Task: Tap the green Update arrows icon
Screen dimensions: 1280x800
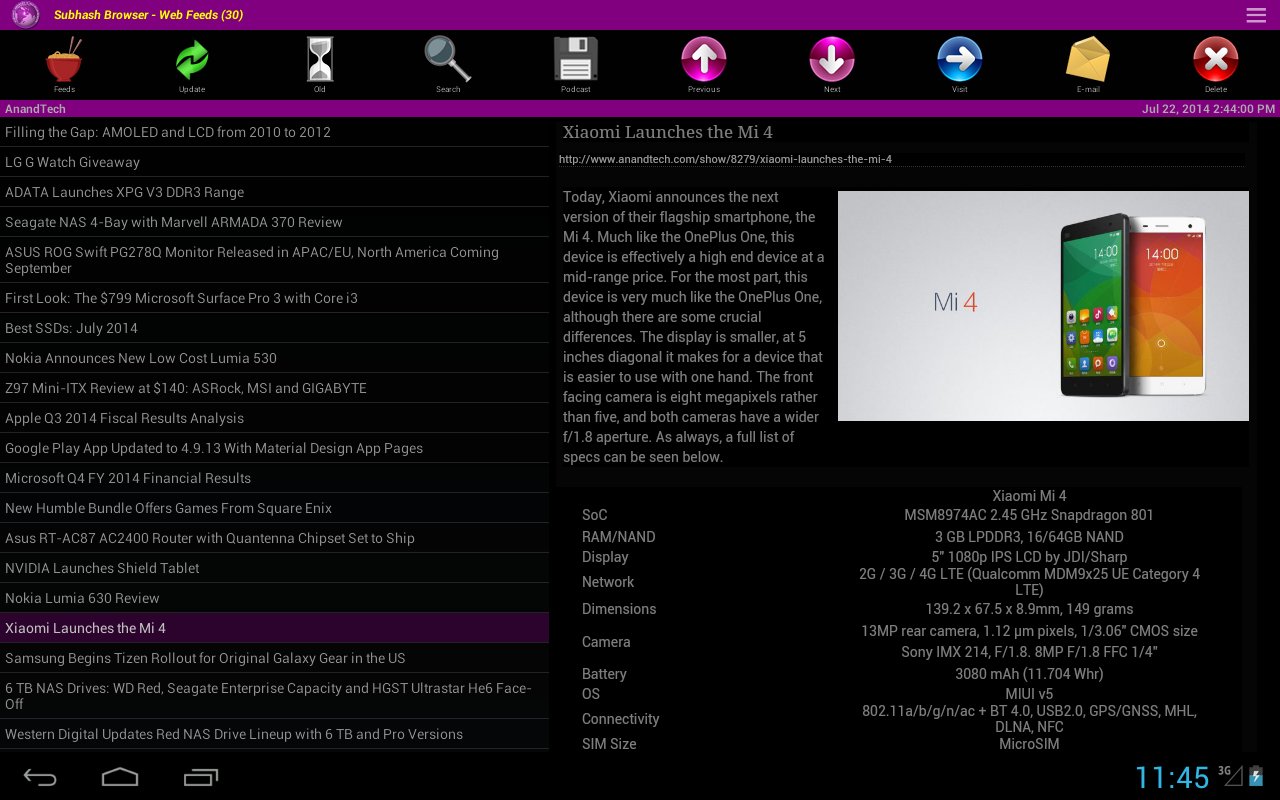Action: click(x=192, y=60)
